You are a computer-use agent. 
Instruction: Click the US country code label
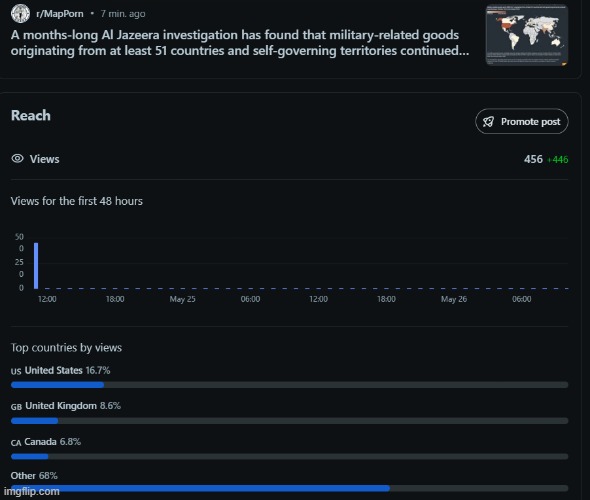point(16,371)
